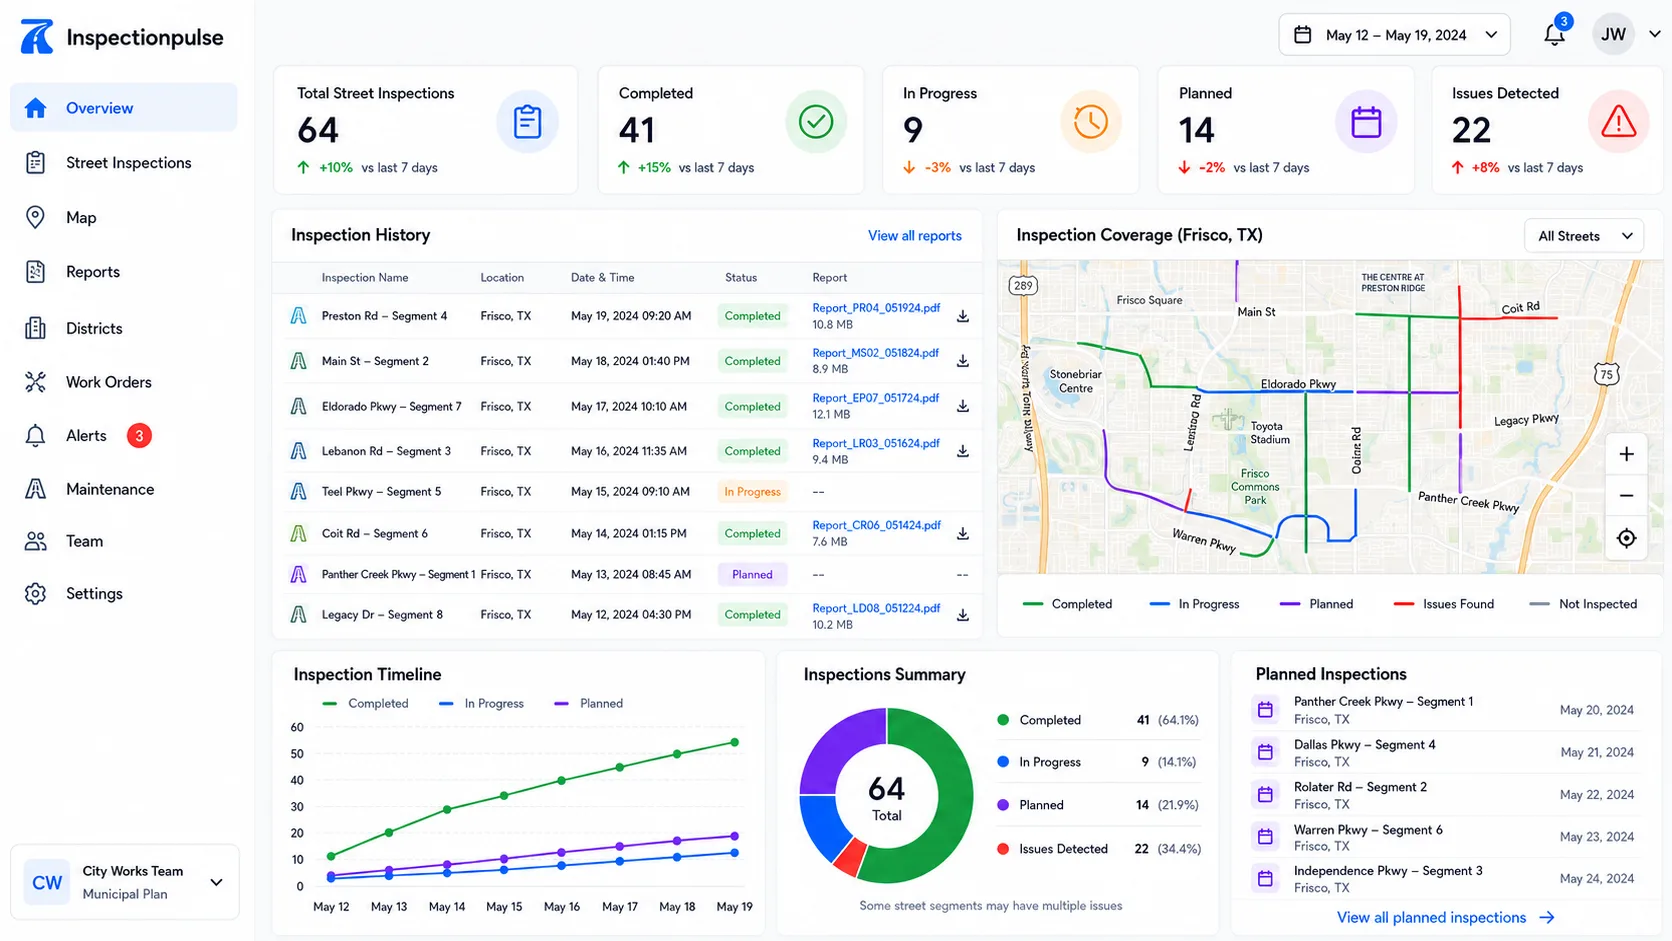
Task: Zoom out on the coverage map
Action: point(1627,496)
